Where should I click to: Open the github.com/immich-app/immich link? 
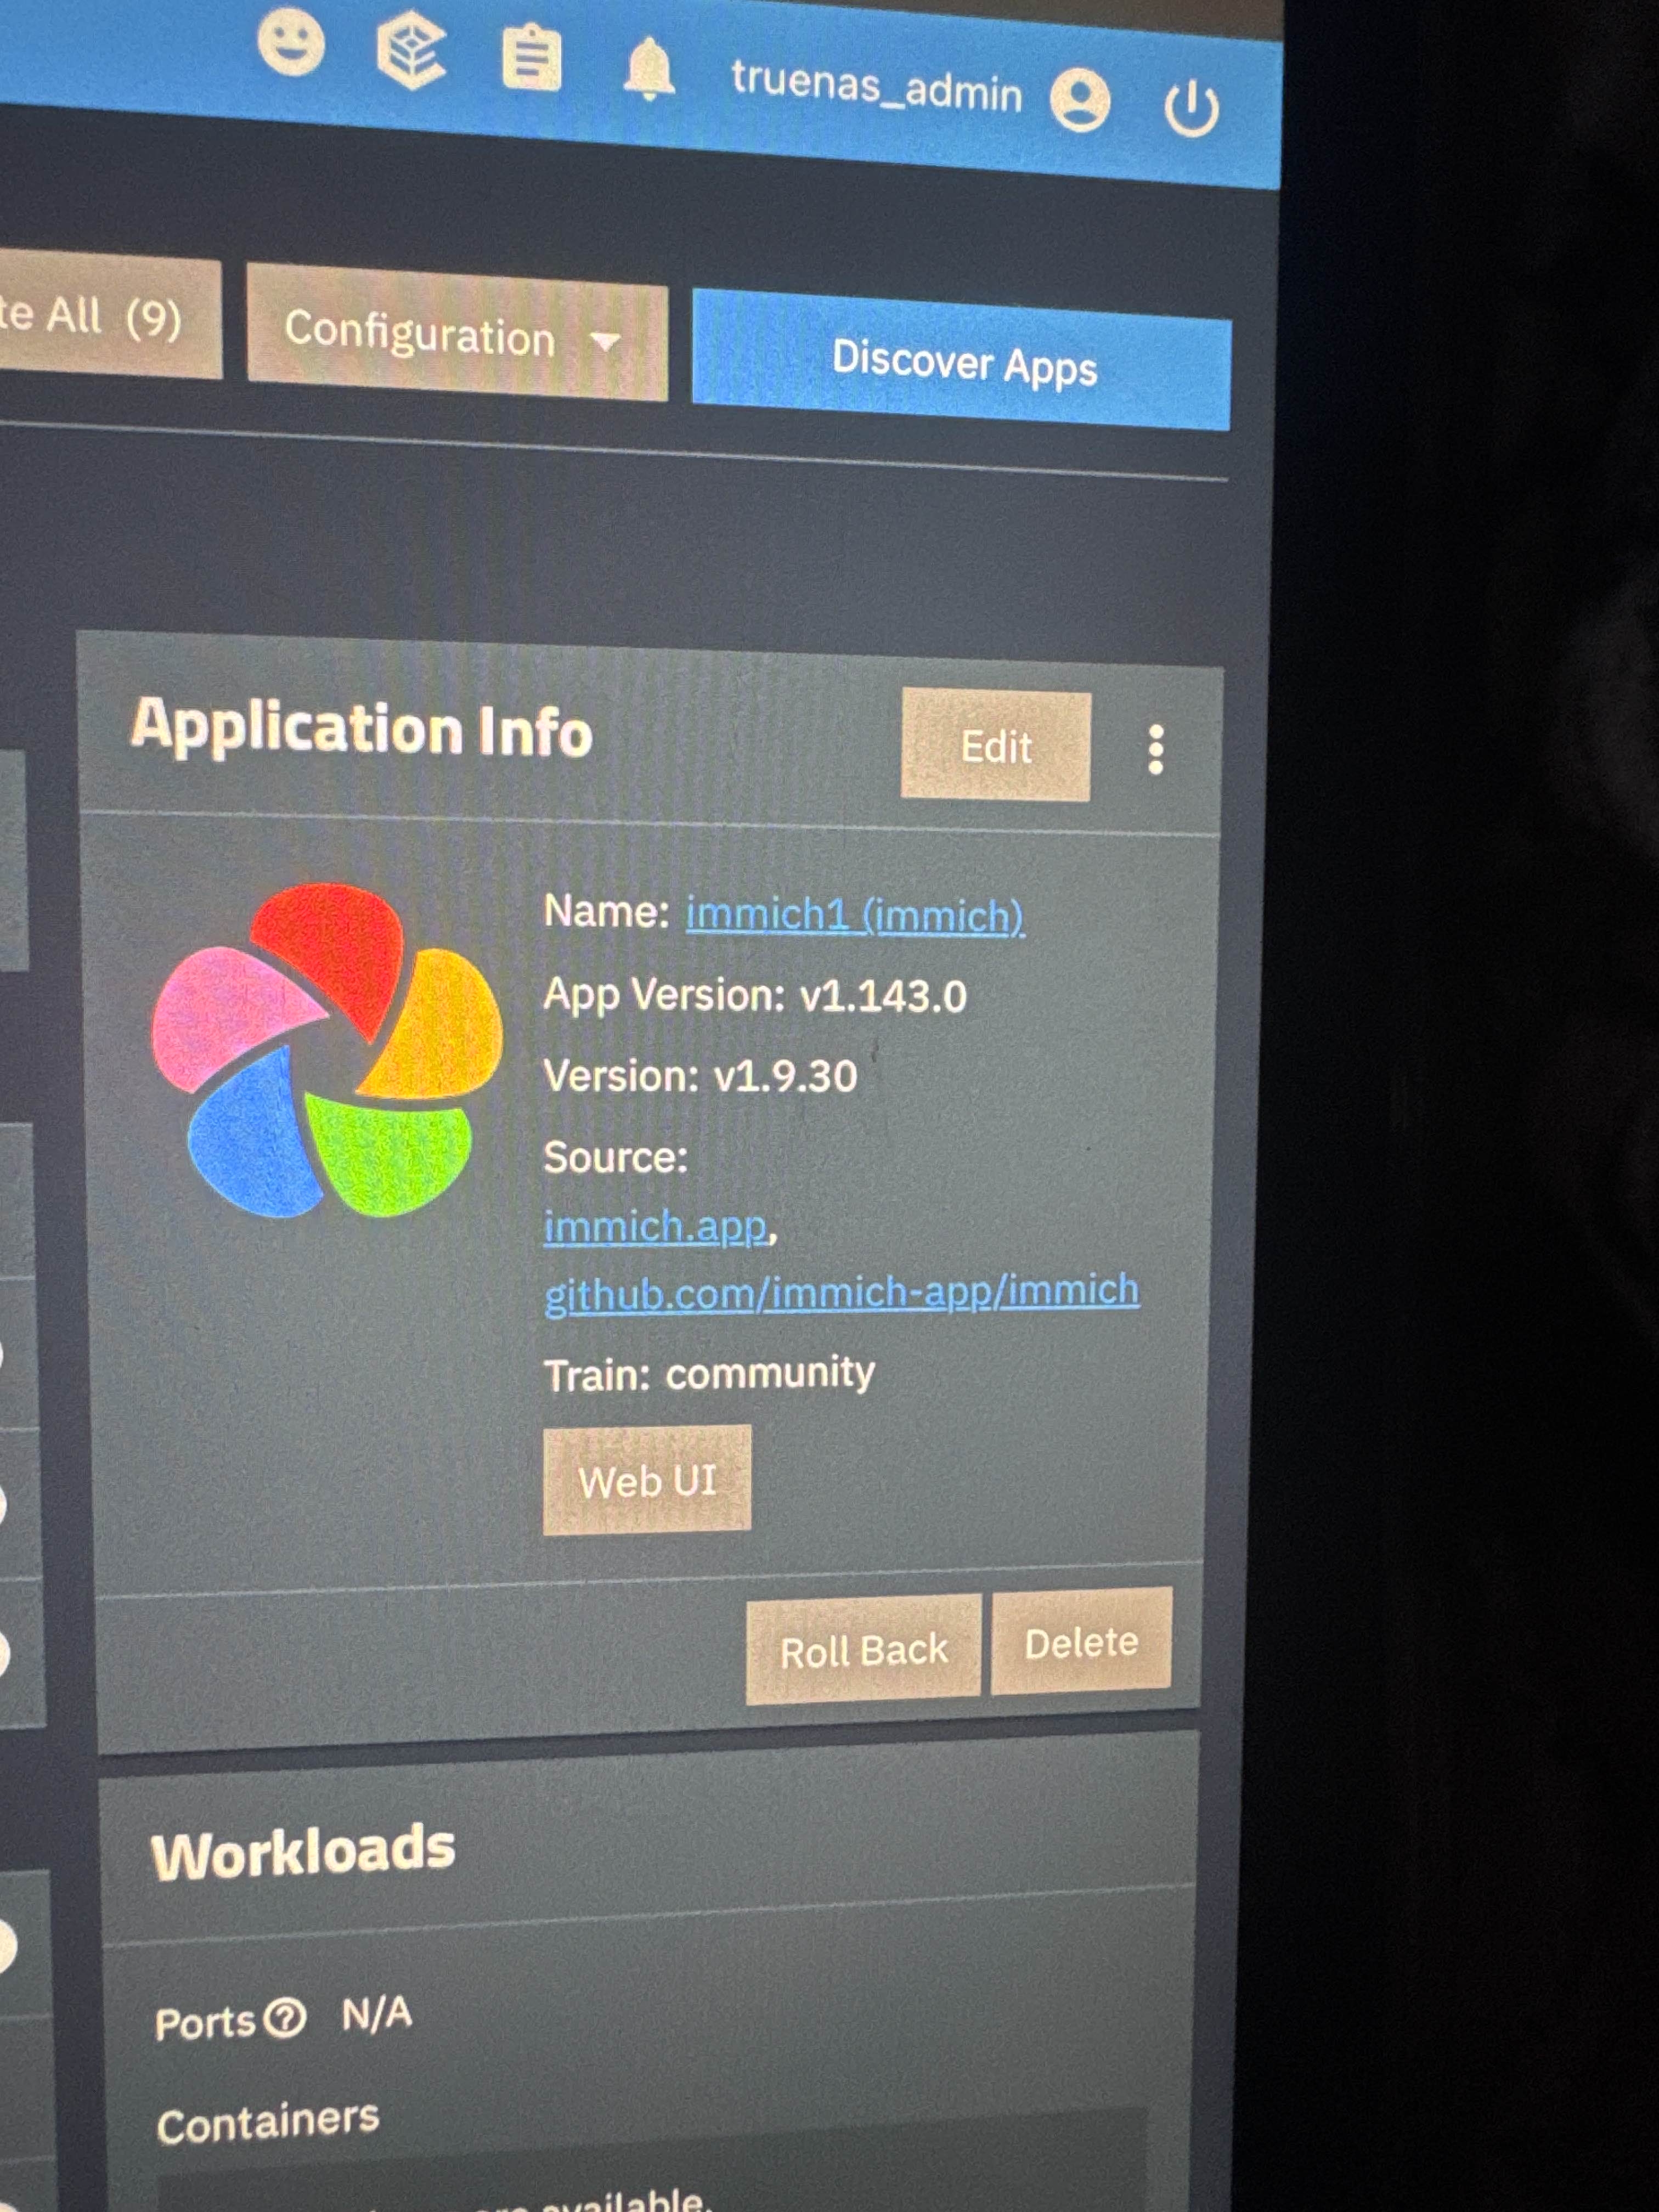[x=841, y=1292]
